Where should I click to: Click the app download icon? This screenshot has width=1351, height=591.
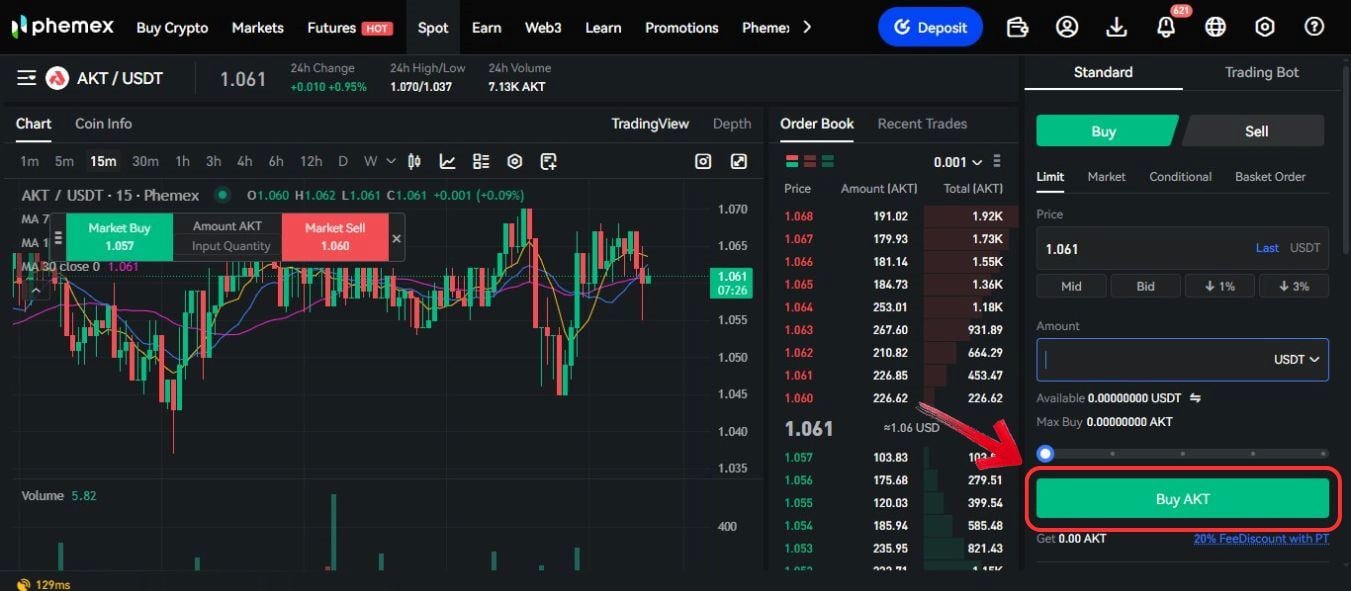coord(1117,27)
